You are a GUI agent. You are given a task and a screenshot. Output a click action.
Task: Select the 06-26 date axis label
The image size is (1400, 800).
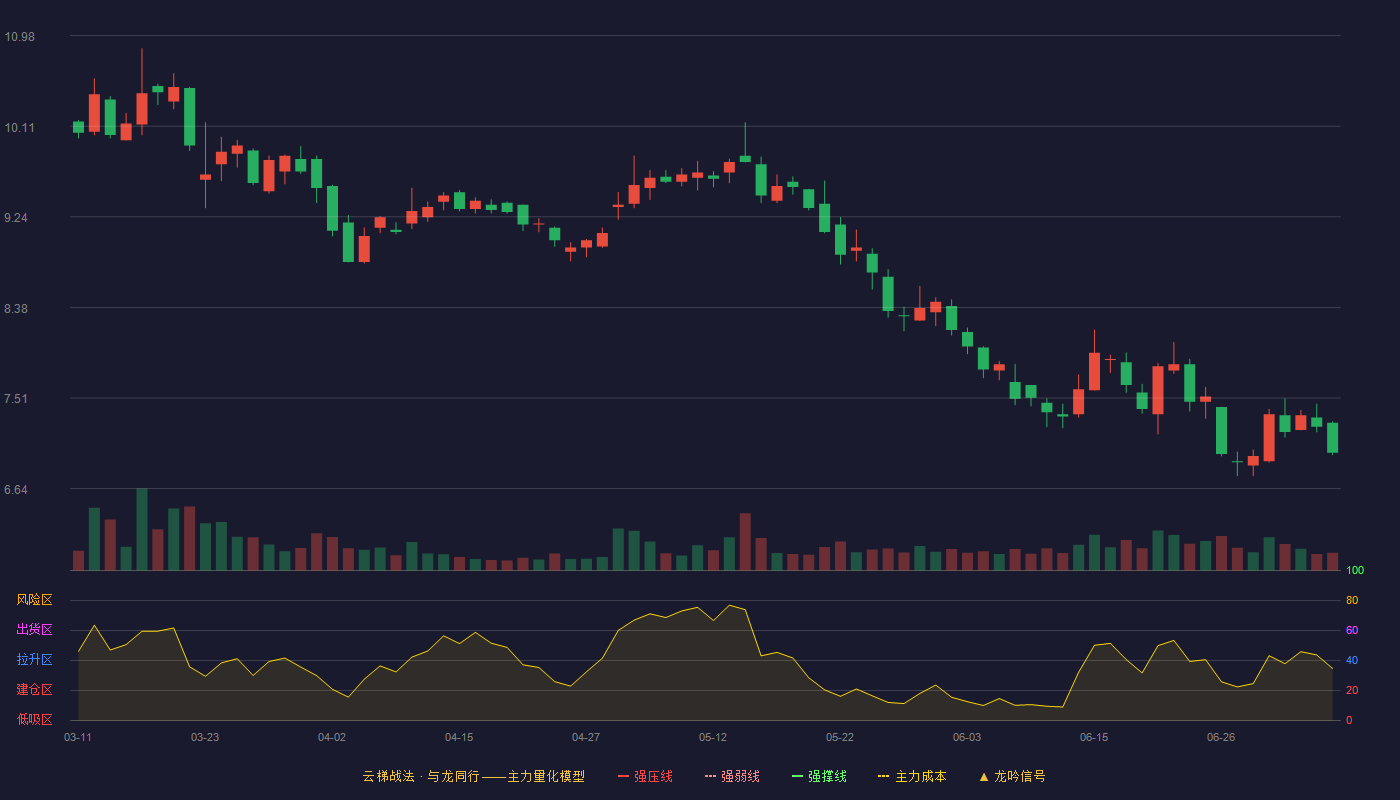point(1221,737)
